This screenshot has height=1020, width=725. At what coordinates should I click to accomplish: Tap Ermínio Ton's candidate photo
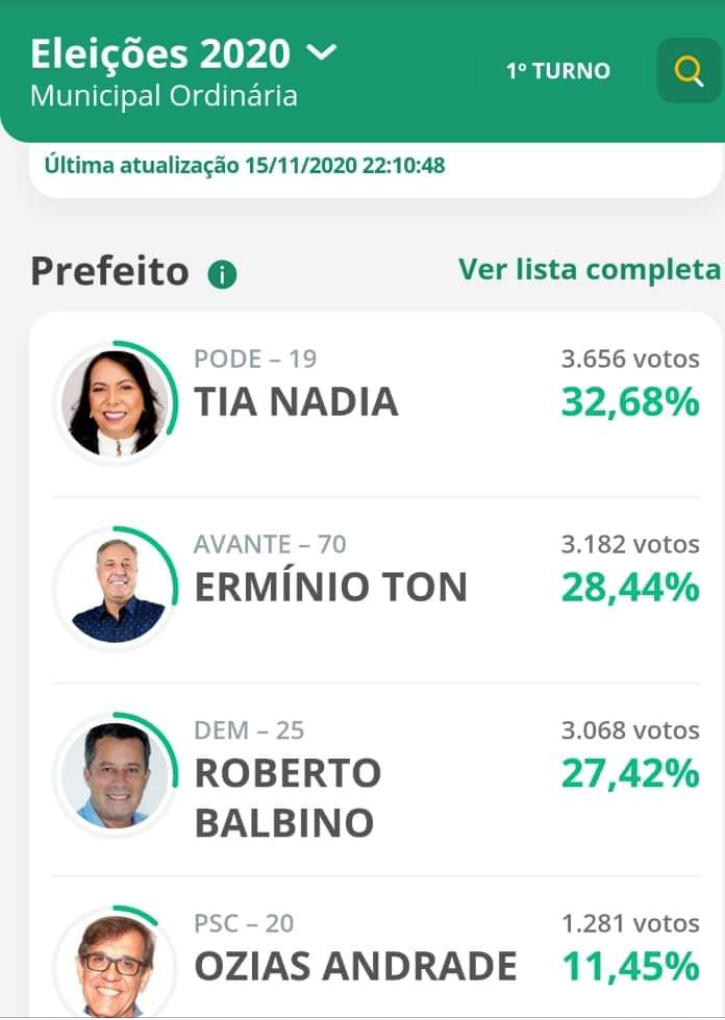[115, 589]
